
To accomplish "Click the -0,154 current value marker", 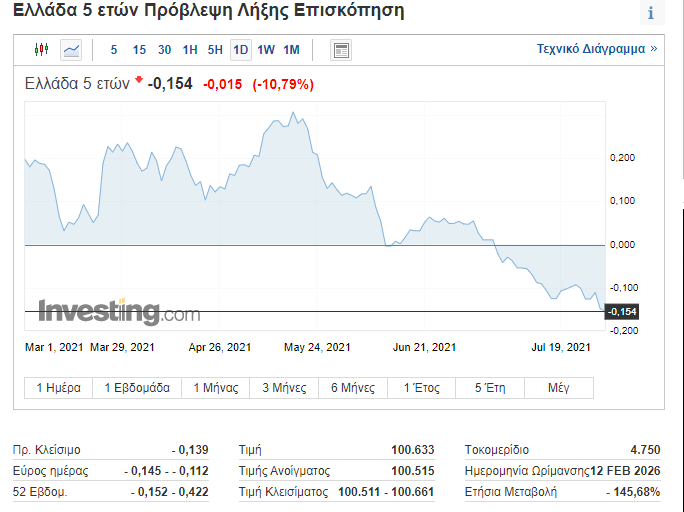I will pos(622,312).
